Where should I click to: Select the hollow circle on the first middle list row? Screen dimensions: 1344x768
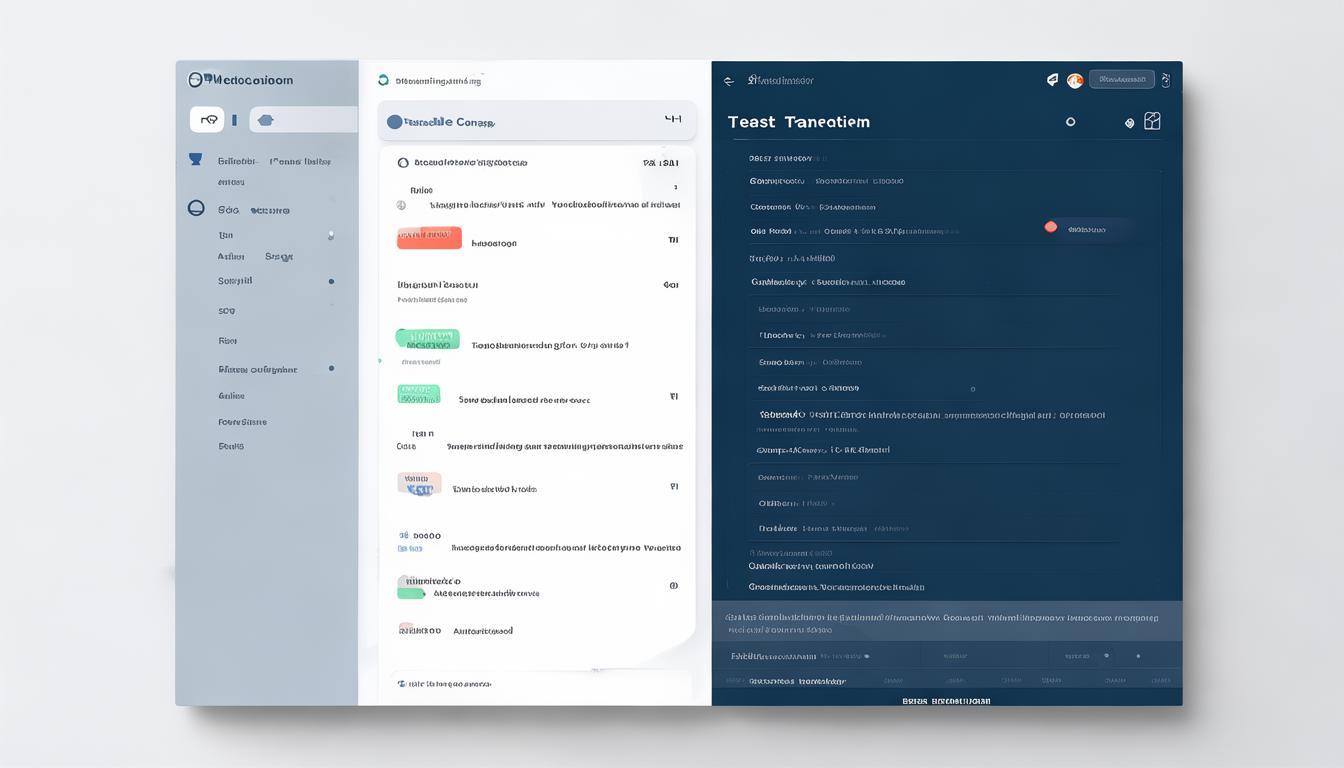point(403,162)
